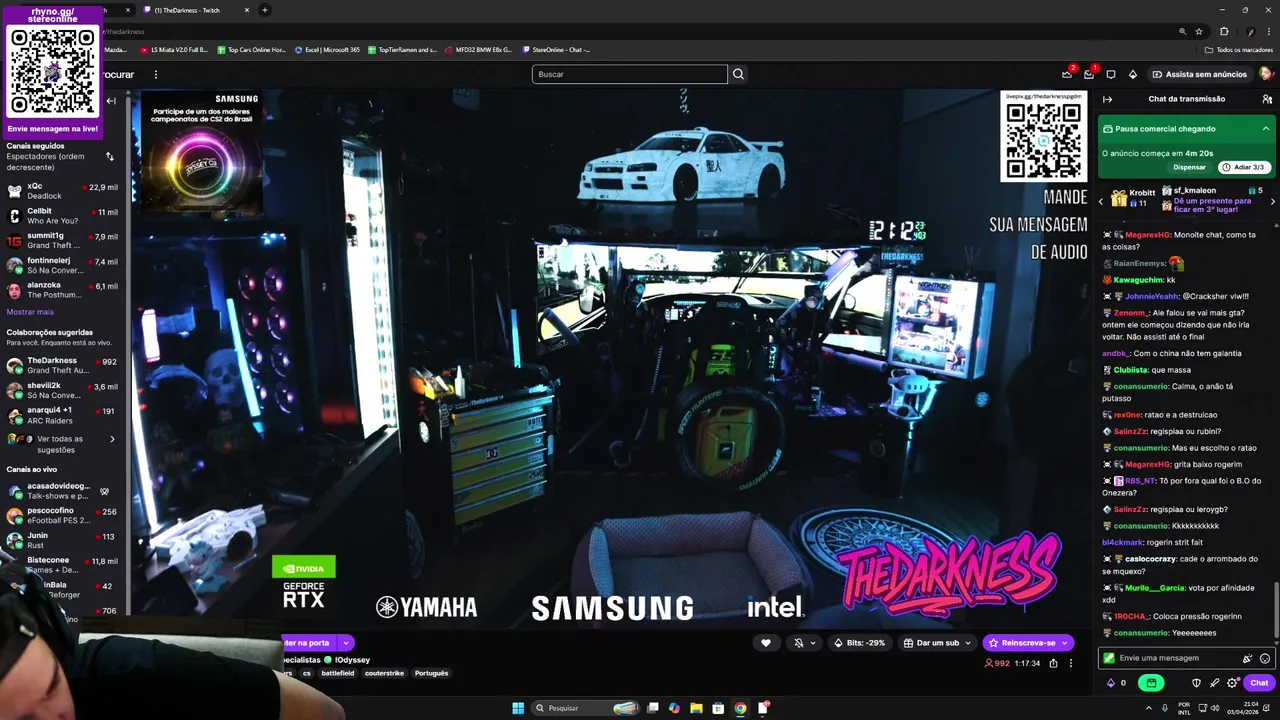Viewport: 1280px width, 720px height.
Task: Click the purple Chat send button
Action: pos(1259,683)
